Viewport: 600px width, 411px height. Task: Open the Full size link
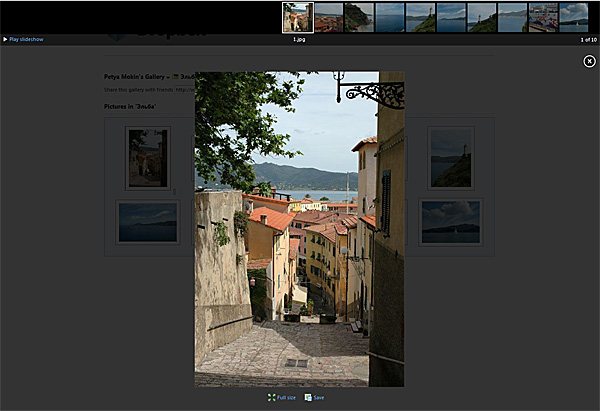[286, 397]
